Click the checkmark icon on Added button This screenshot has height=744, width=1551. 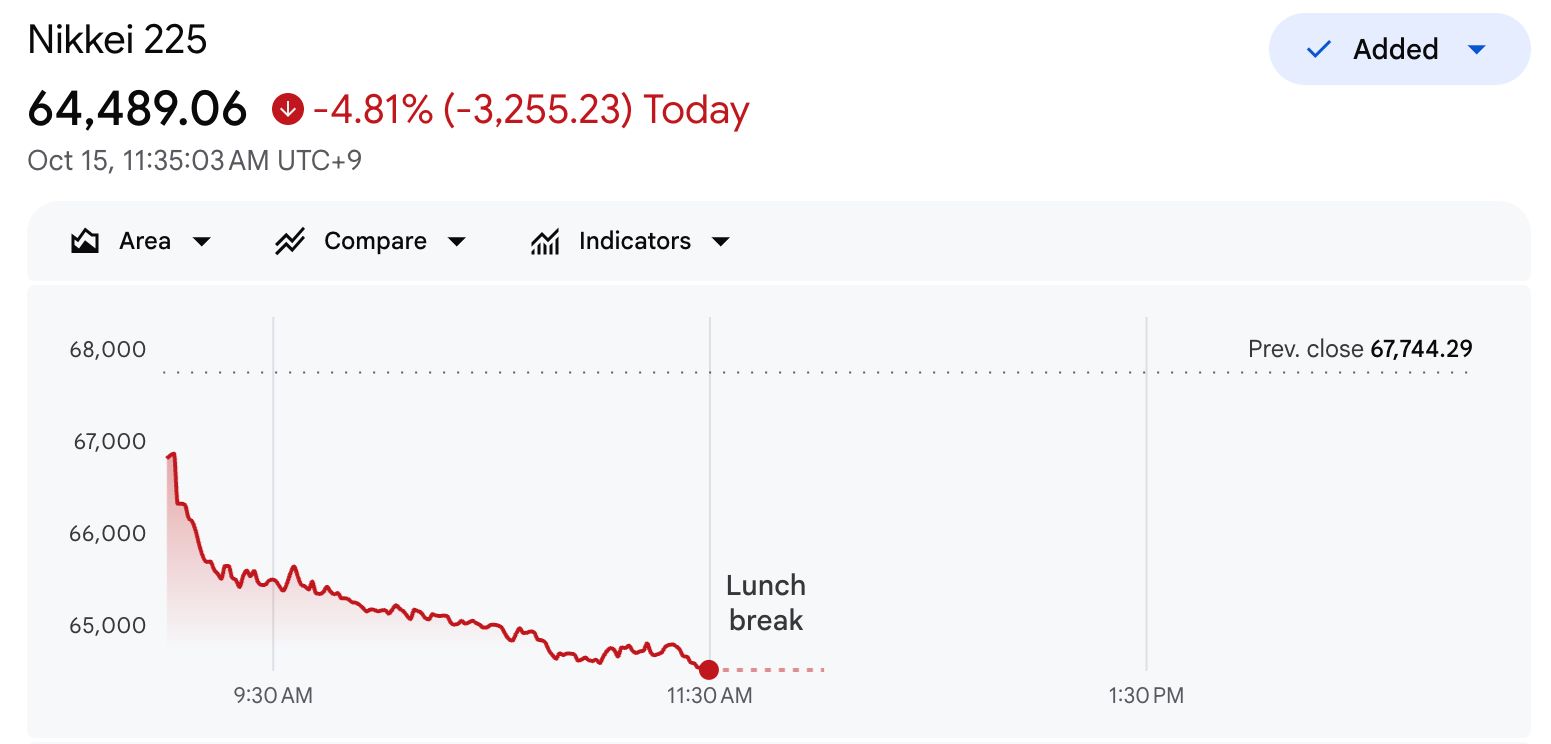(1319, 49)
